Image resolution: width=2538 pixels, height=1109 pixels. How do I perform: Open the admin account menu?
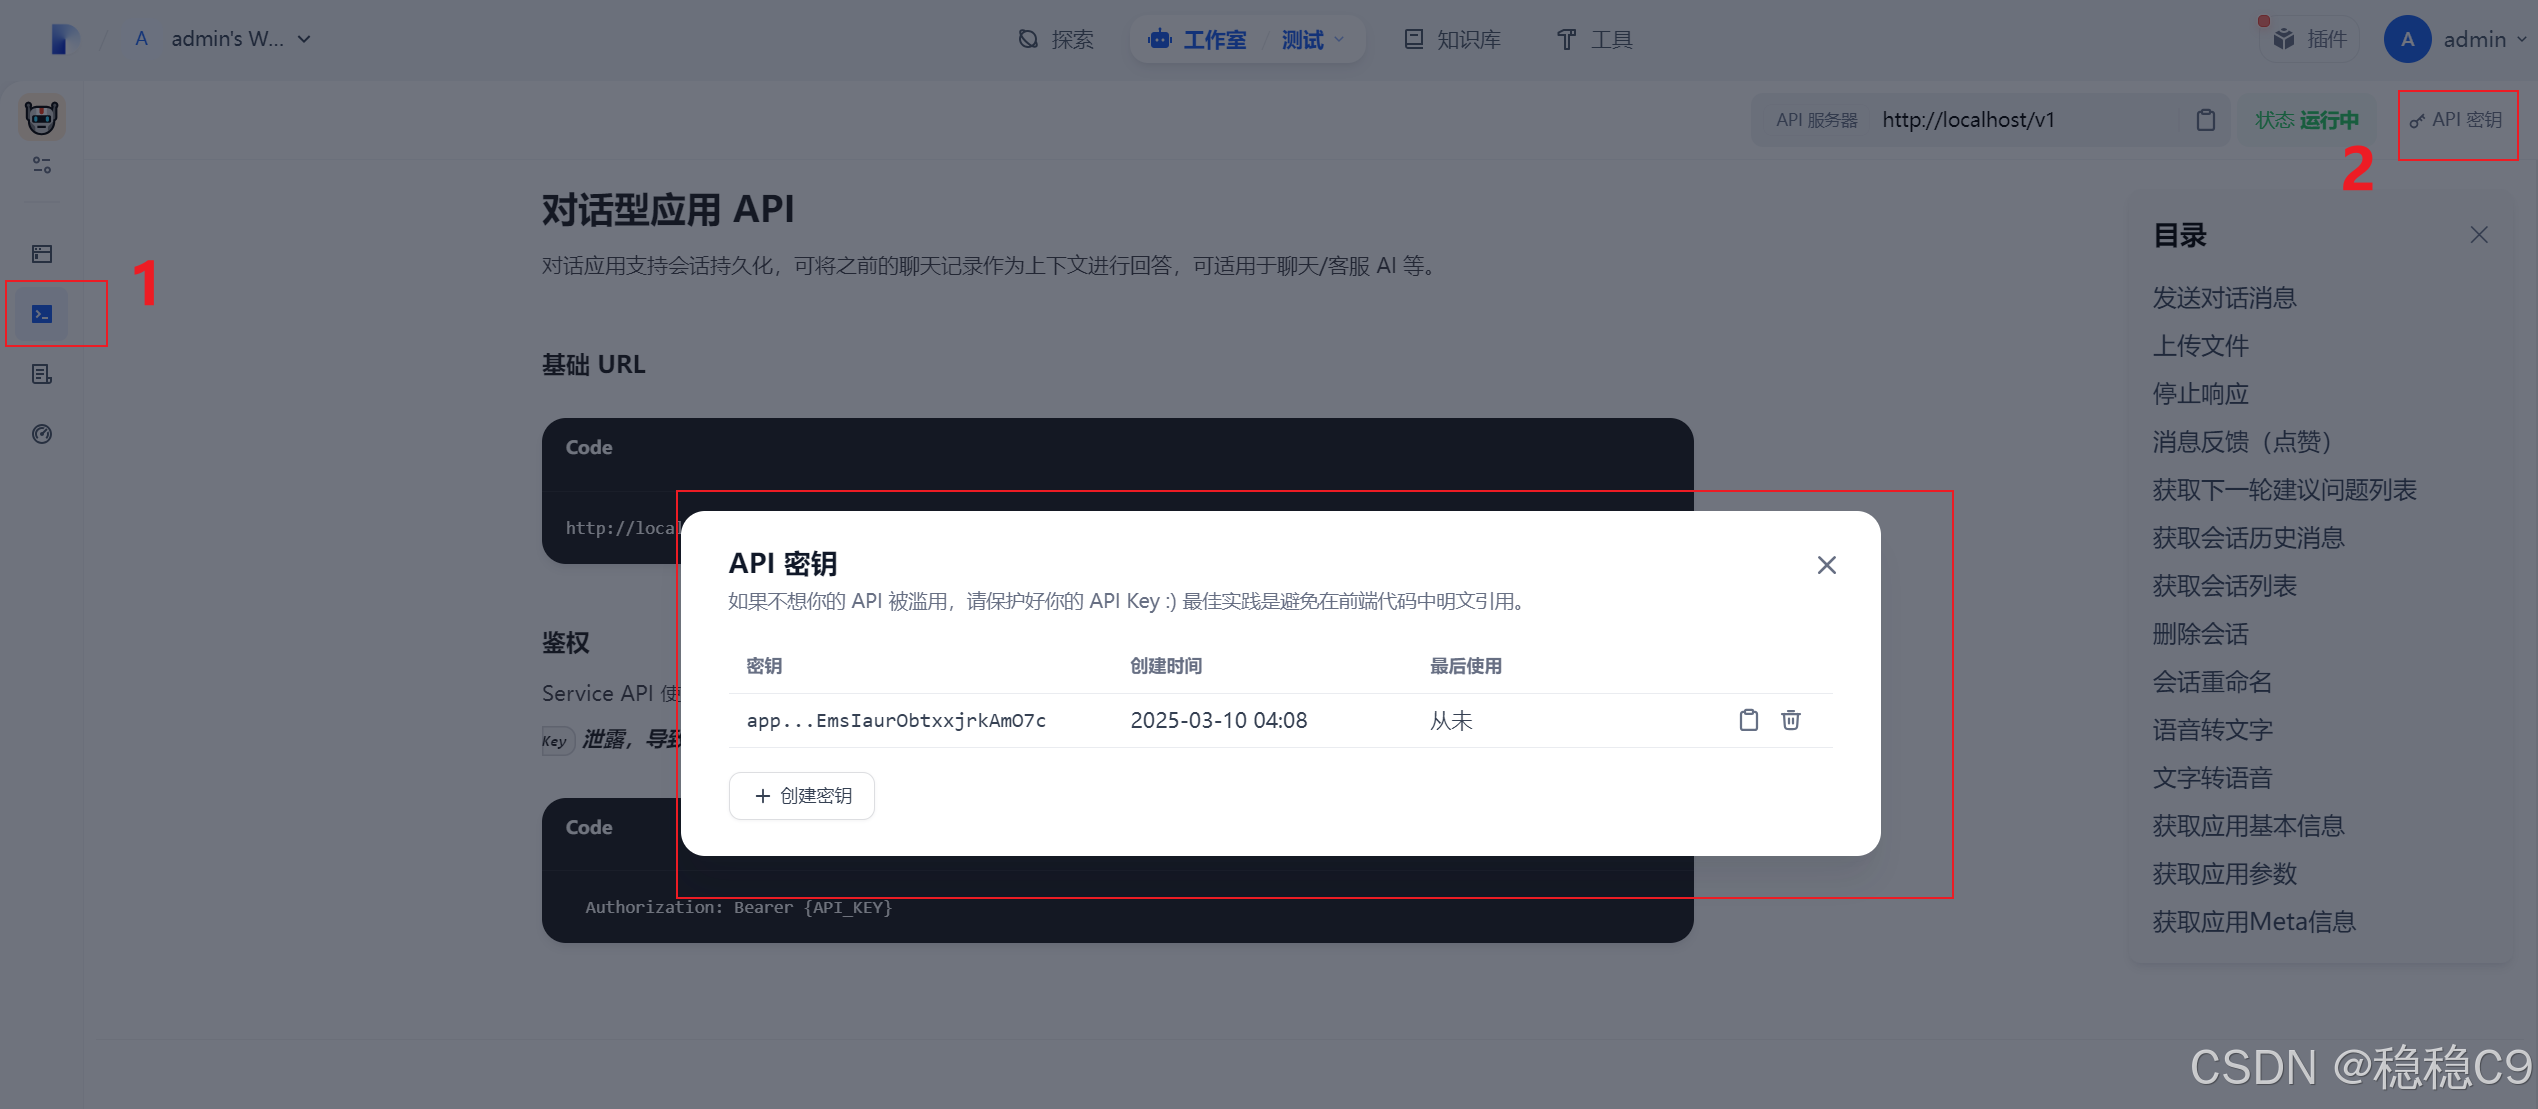[x=2455, y=39]
